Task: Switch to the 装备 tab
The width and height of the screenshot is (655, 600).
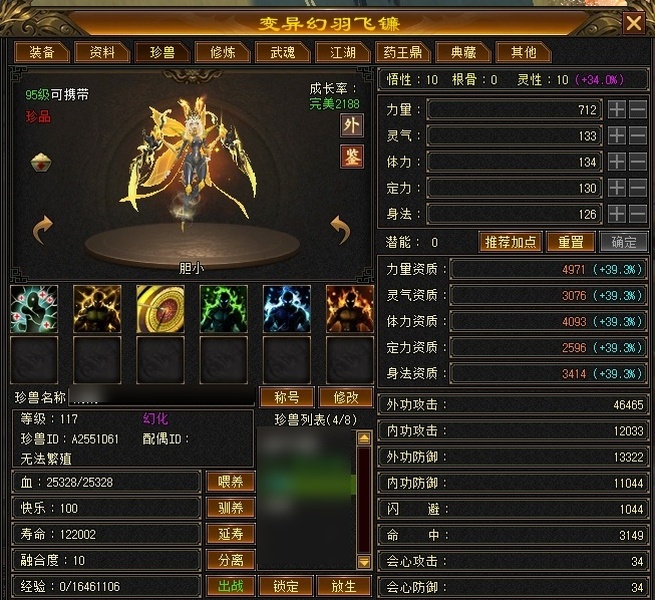Action: point(41,52)
